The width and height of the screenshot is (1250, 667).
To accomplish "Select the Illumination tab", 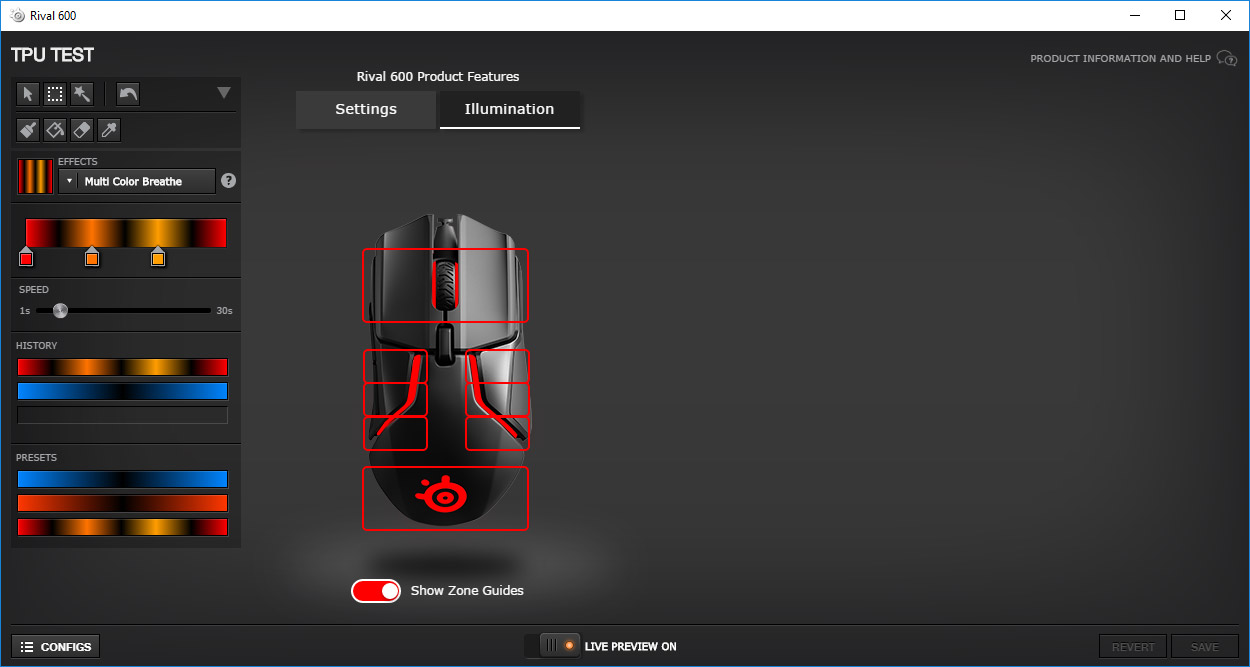I will coord(510,110).
